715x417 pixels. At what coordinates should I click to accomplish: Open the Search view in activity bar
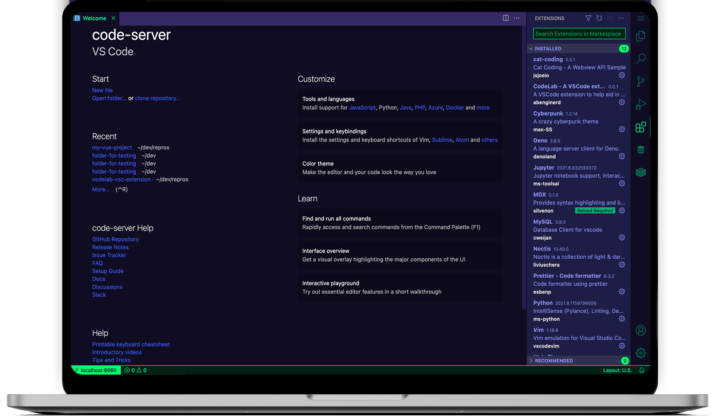tap(641, 60)
